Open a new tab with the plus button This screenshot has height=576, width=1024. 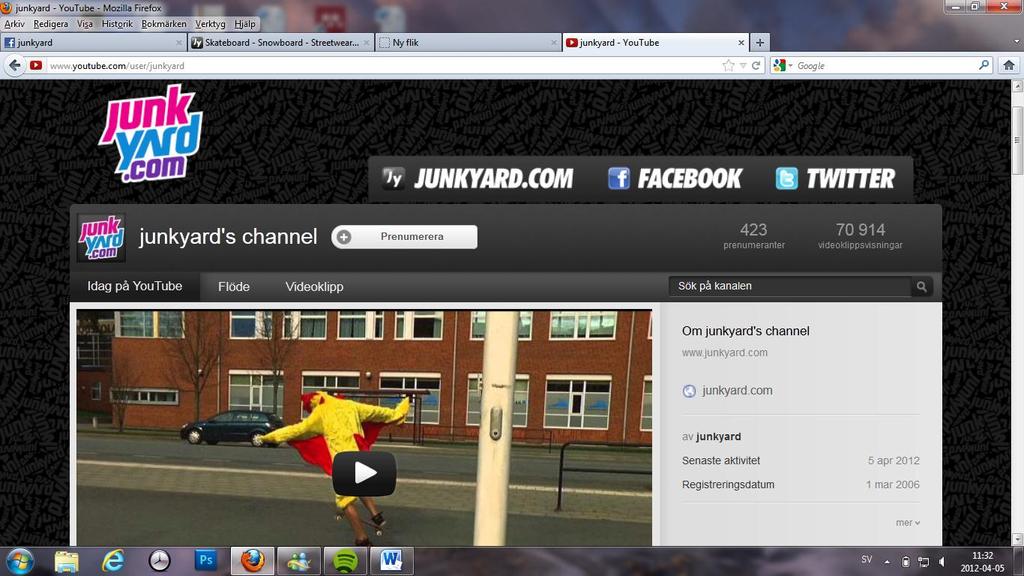760,42
